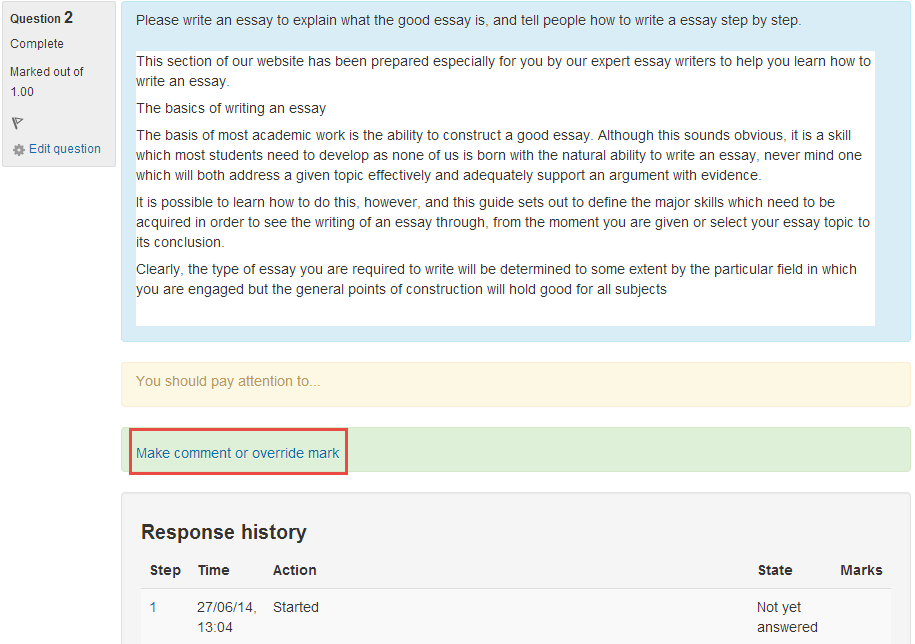Image resolution: width=915 pixels, height=644 pixels.
Task: Select the Marks column header
Action: 860,570
